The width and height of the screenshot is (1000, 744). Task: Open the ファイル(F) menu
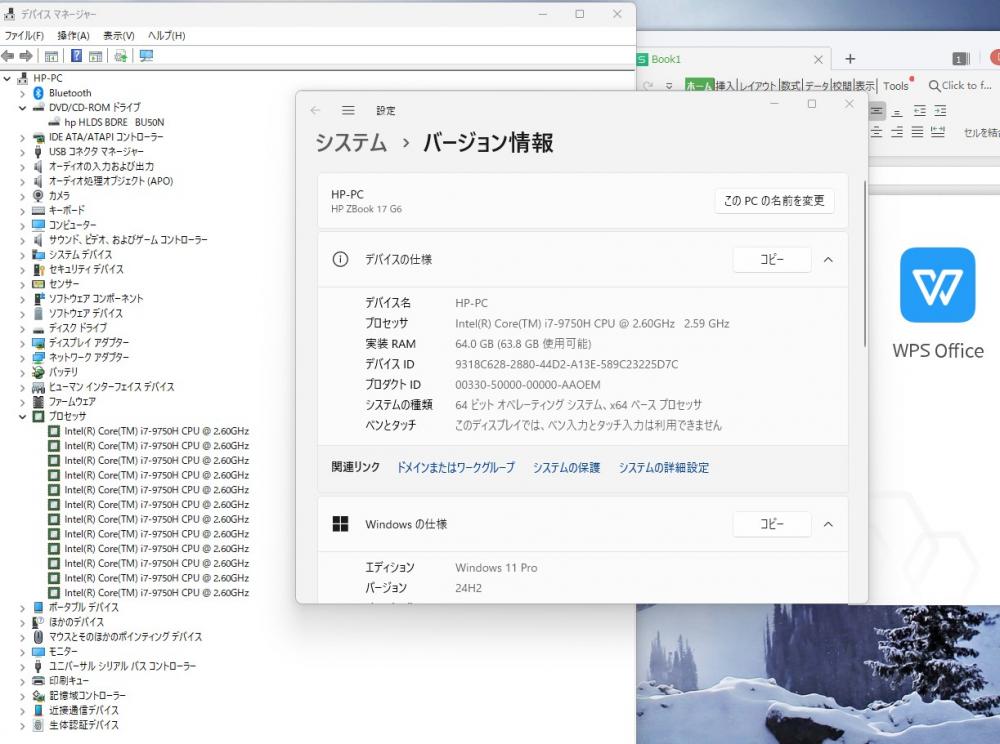tap(24, 36)
